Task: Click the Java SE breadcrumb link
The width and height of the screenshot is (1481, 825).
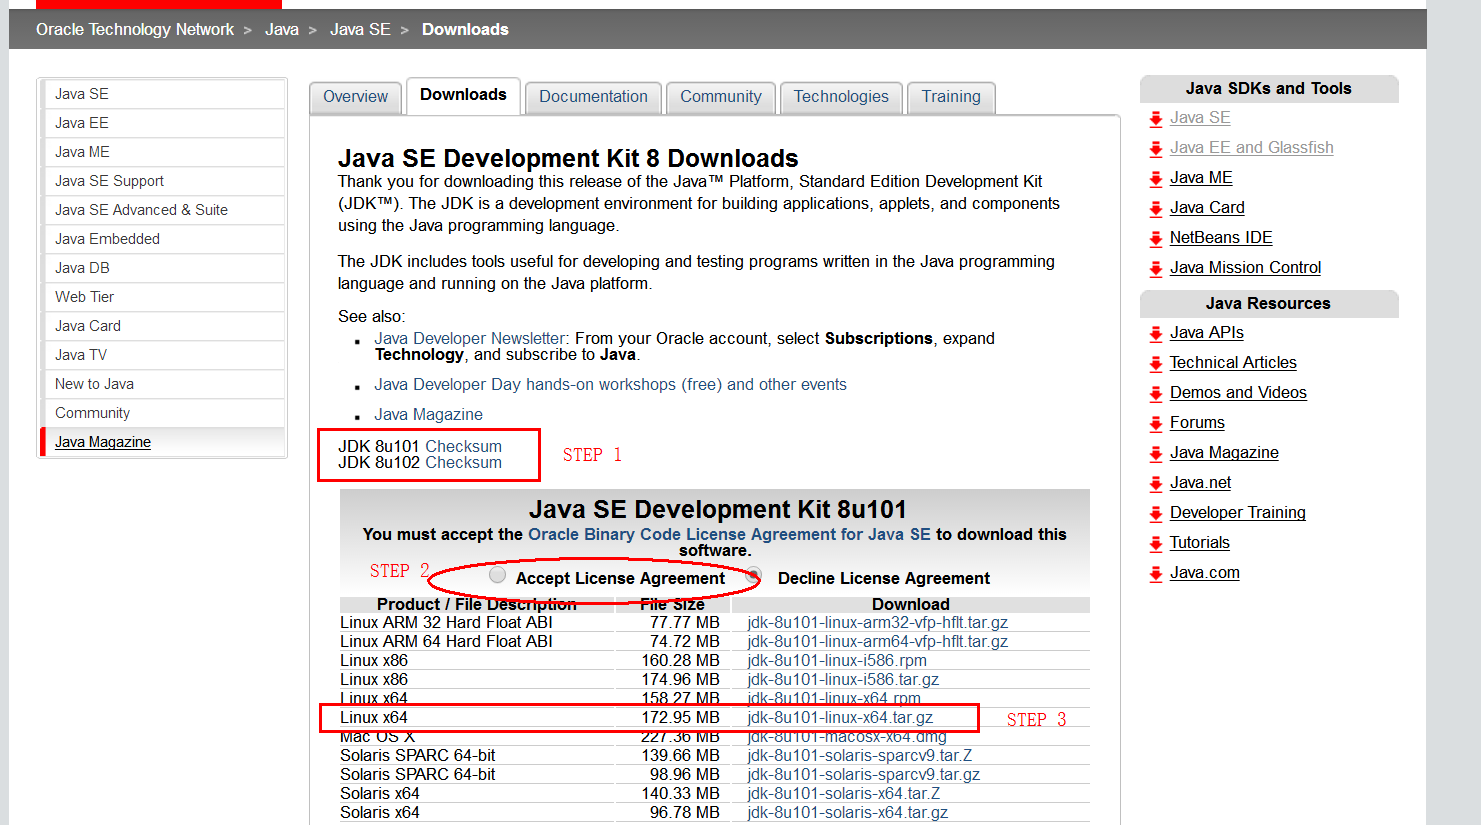Action: [x=360, y=30]
